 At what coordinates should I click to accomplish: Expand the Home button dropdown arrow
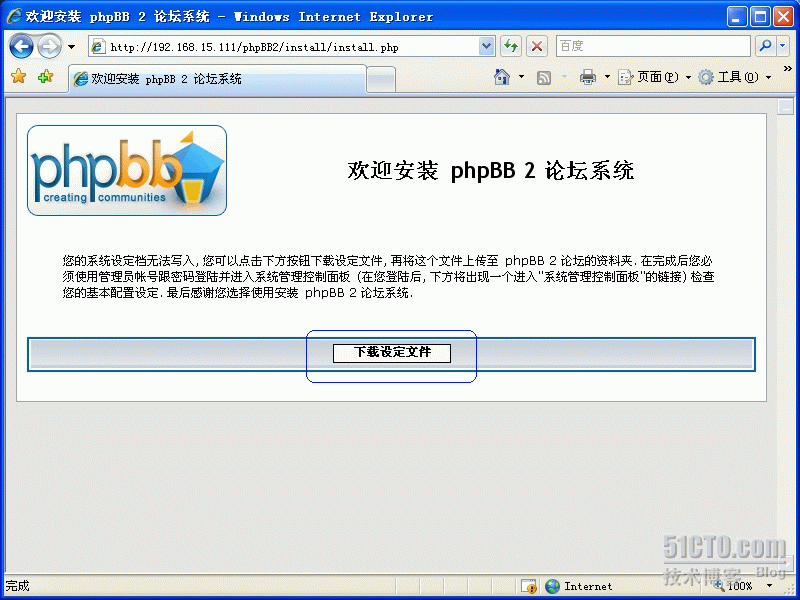521,77
